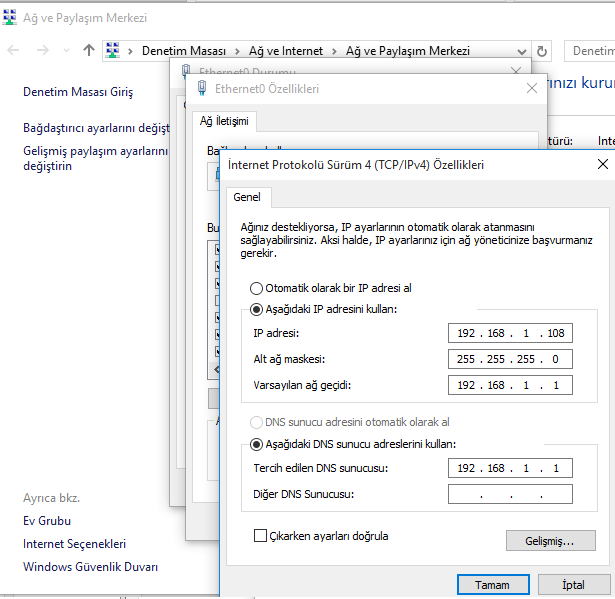The image size is (615, 599).
Task: Close the Ethernet0 Özellikleri window with X
Action: point(530,88)
